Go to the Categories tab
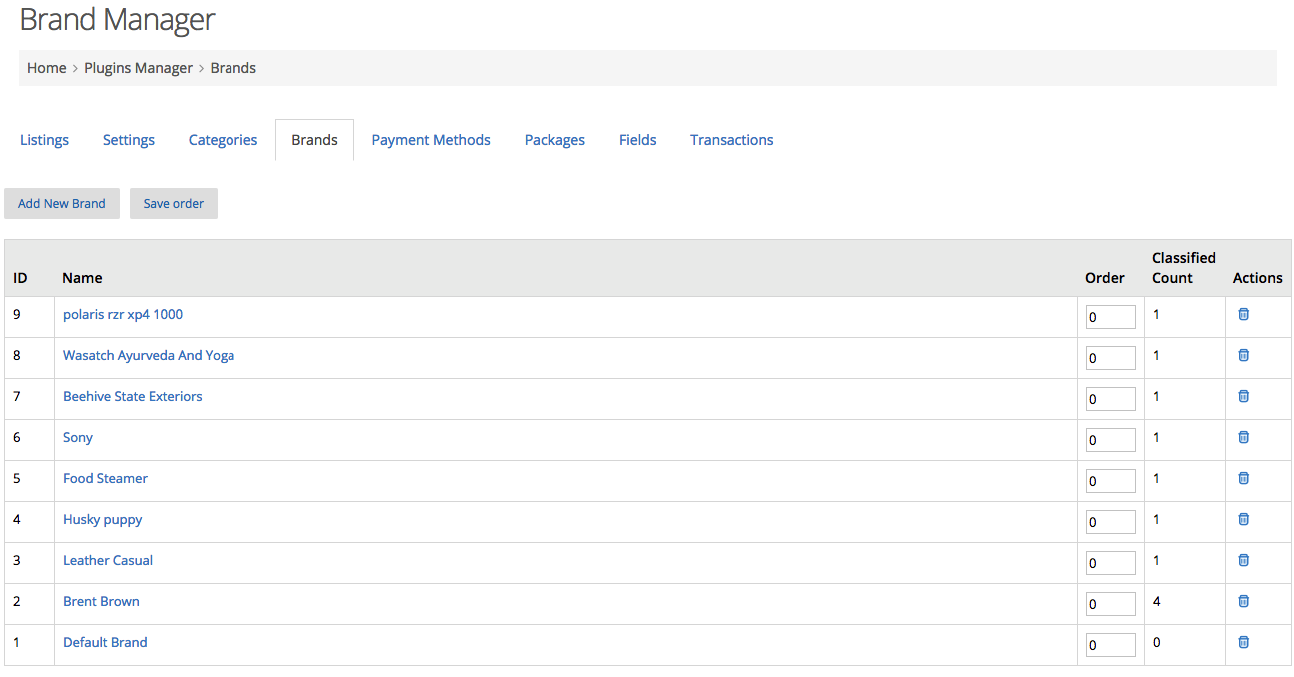The image size is (1294, 677). 223,140
